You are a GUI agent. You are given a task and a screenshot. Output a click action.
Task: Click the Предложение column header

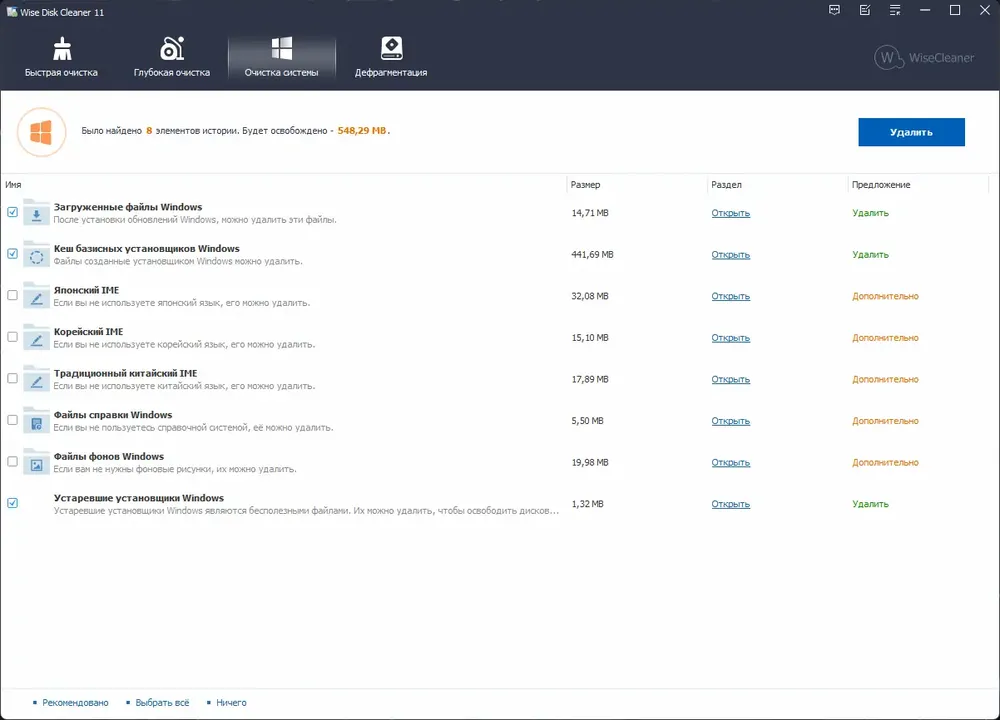pos(881,184)
